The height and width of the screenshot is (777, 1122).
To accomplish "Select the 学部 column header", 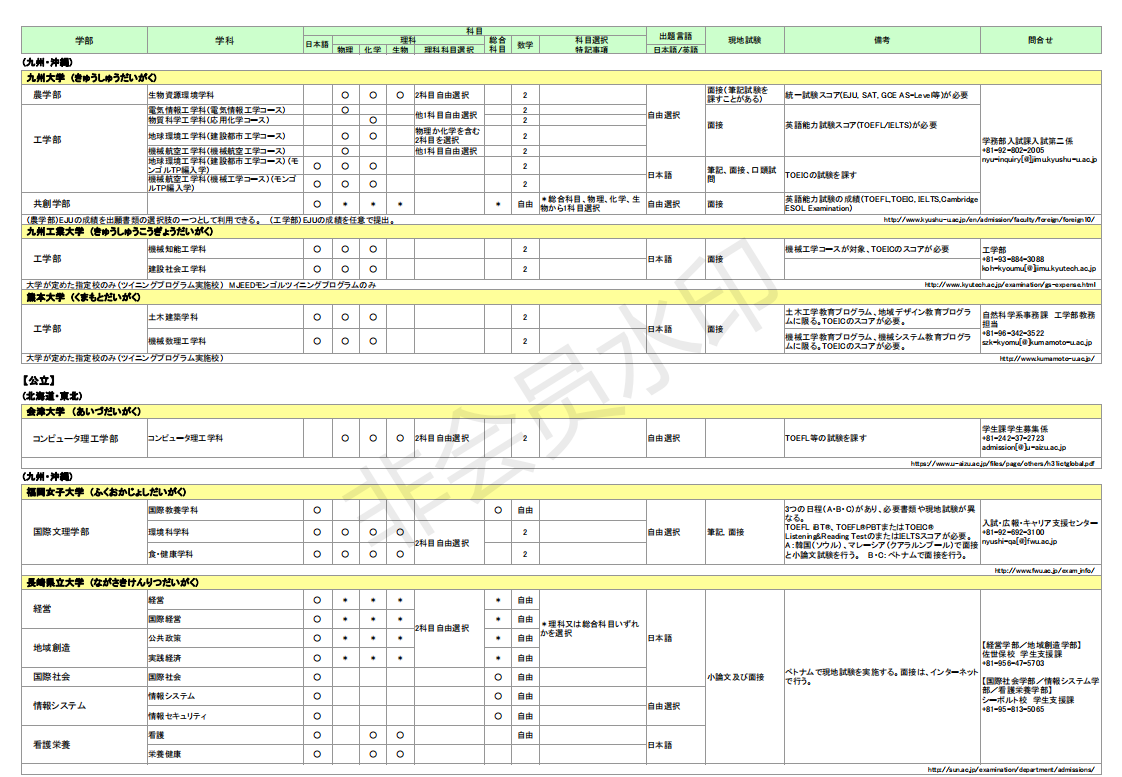I will click(x=84, y=40).
